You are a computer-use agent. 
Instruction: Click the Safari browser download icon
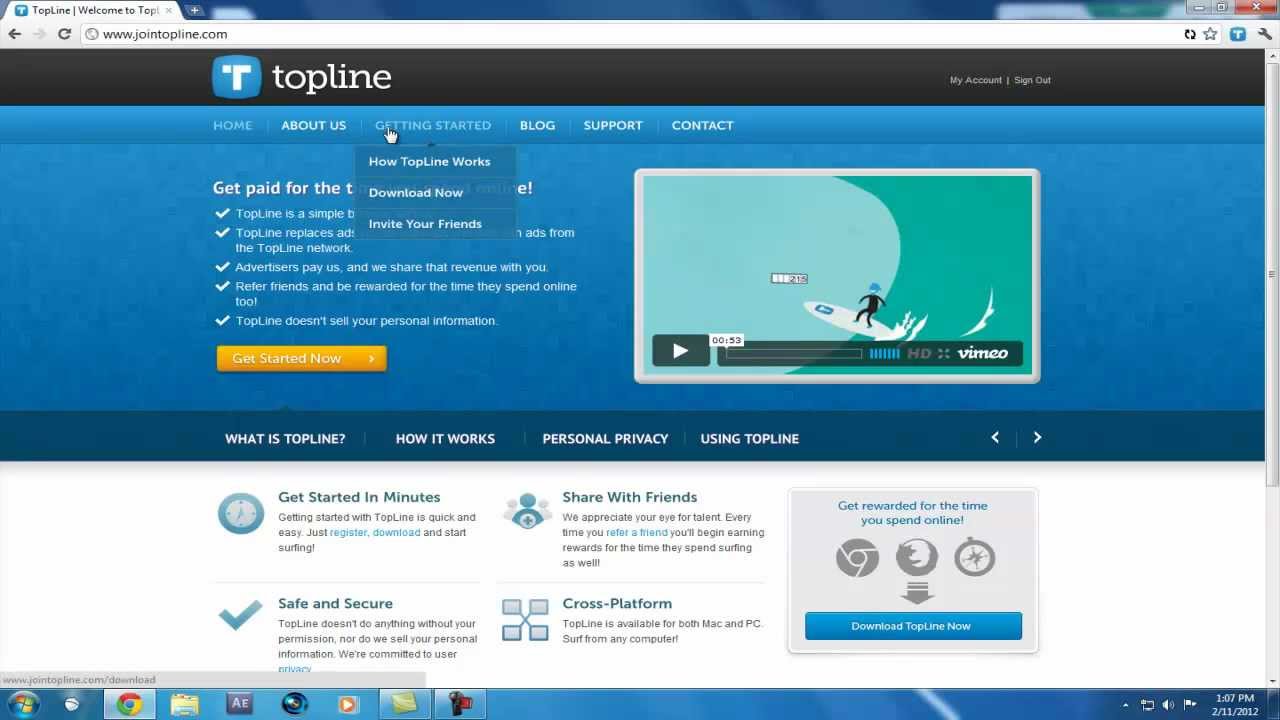point(974,557)
